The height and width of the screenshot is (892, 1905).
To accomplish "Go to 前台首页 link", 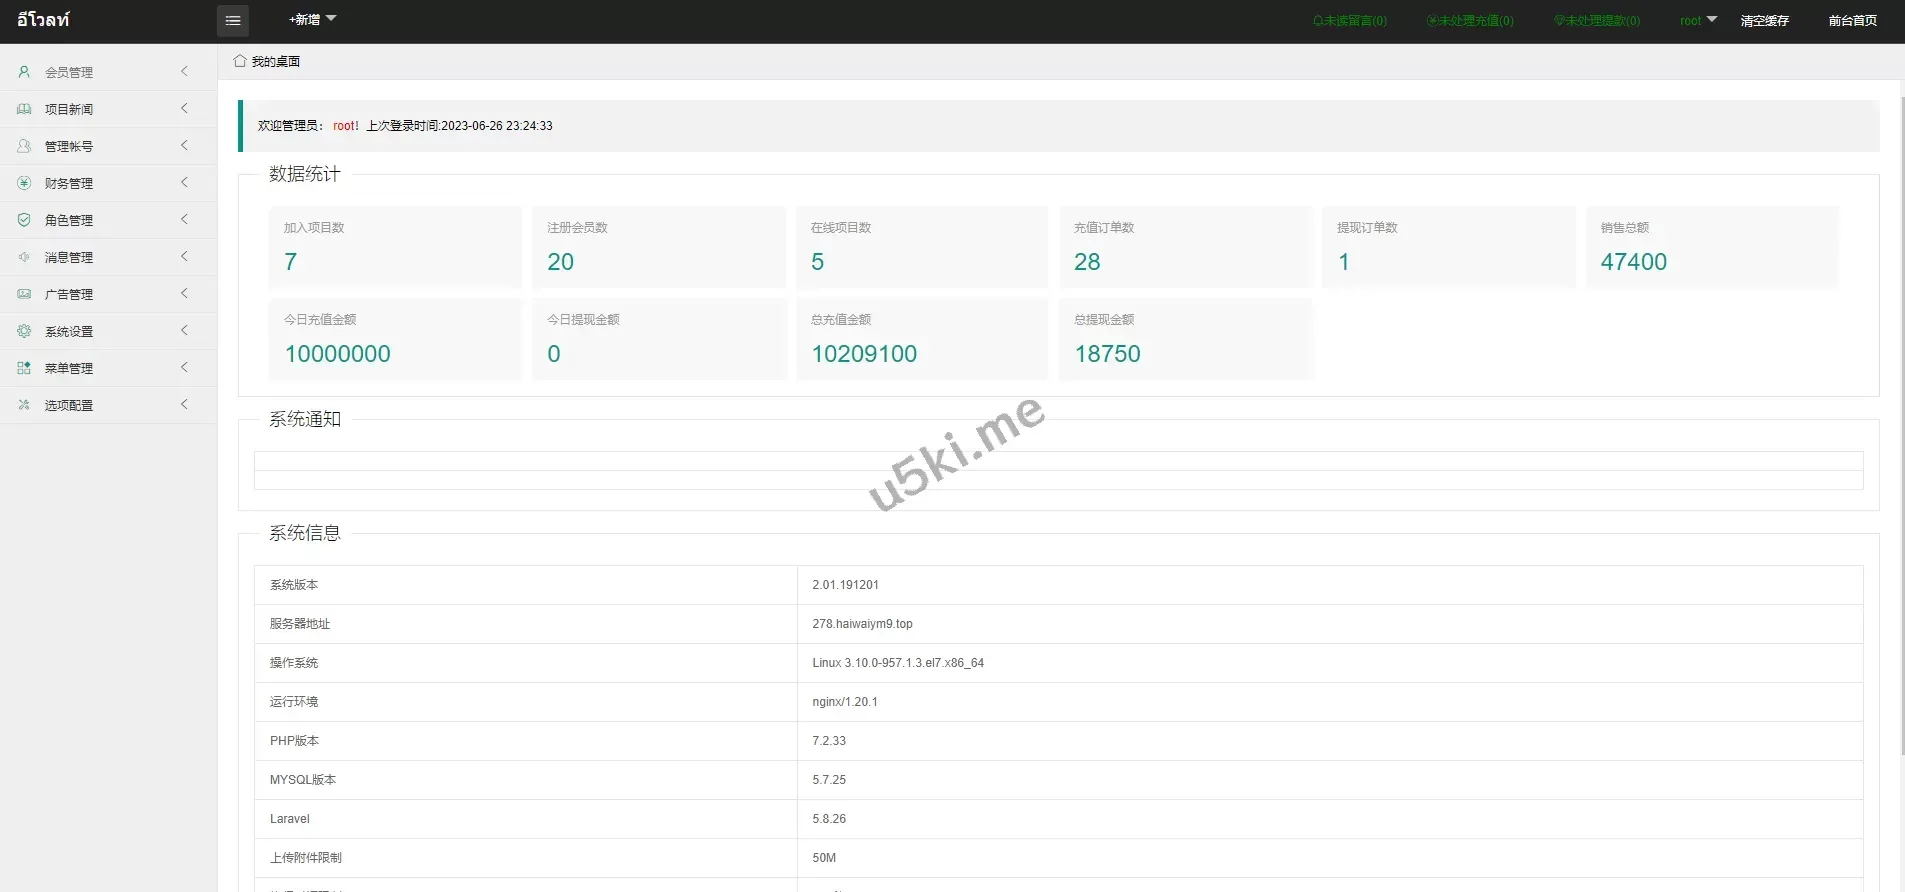I will coord(1852,21).
